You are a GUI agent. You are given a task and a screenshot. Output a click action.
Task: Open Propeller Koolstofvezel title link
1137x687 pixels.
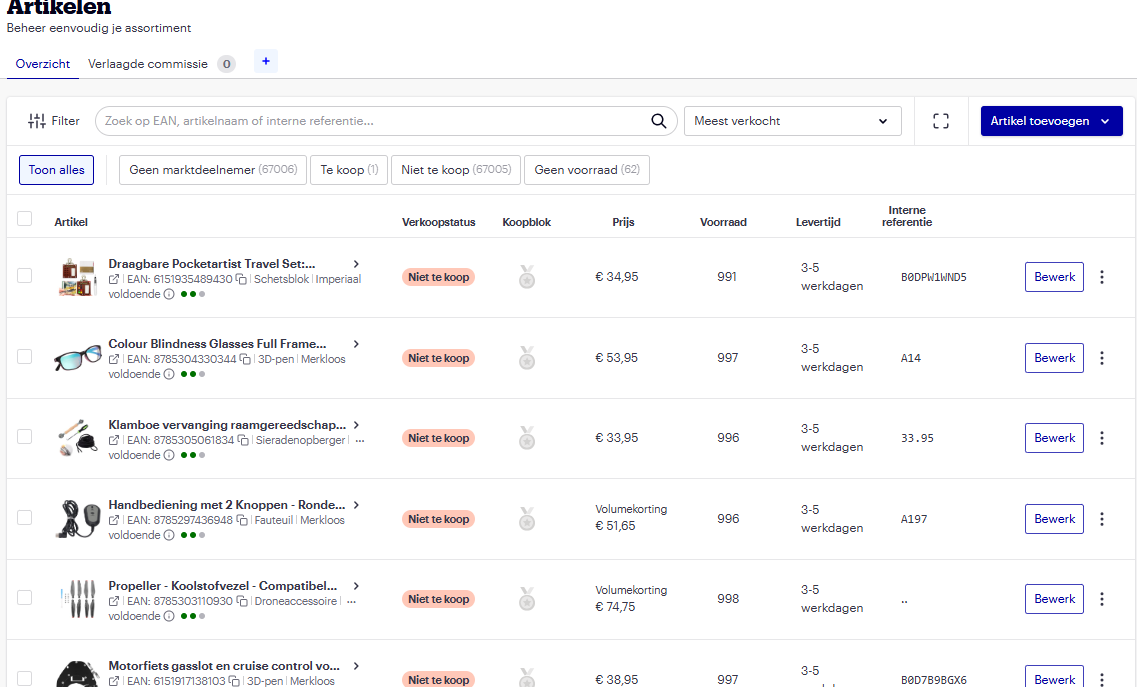point(223,586)
